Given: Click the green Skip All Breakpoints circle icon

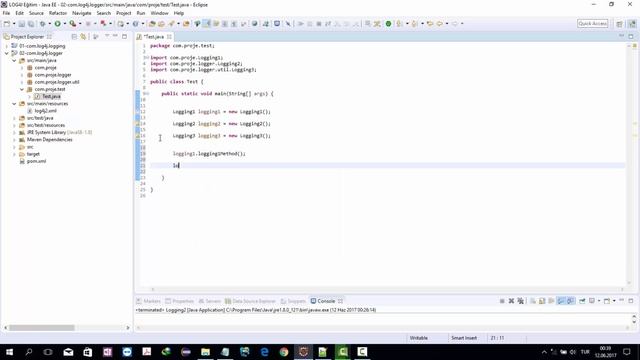Looking at the screenshot, I should [388, 24].
